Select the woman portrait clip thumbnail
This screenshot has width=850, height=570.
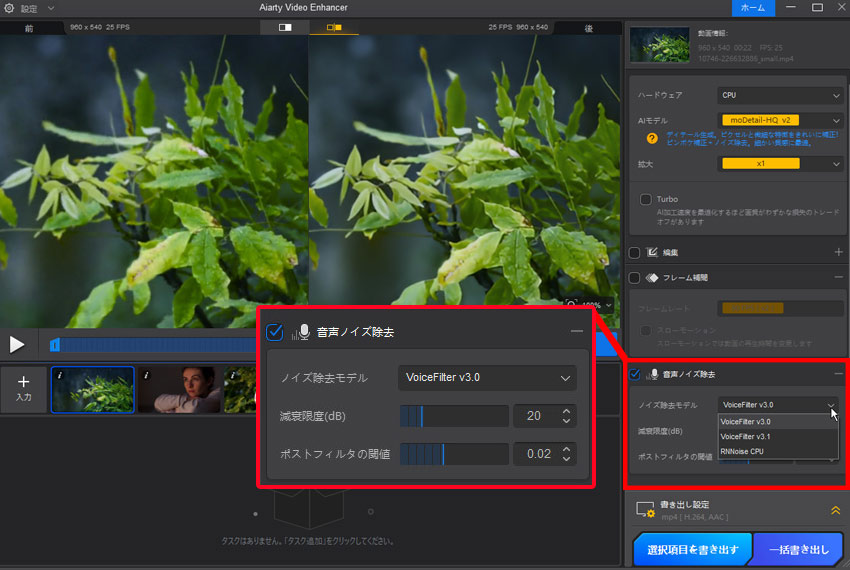point(179,390)
